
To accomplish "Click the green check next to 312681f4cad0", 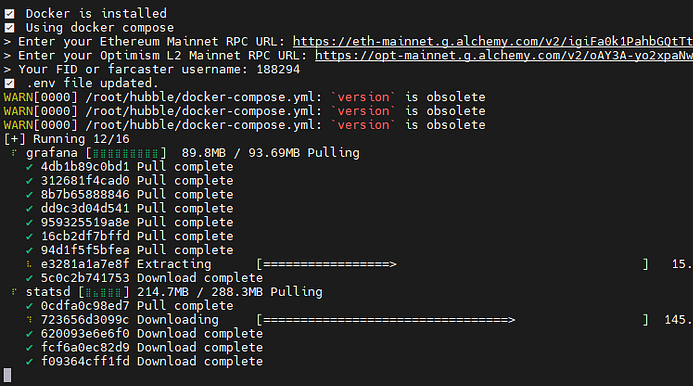I will point(30,181).
